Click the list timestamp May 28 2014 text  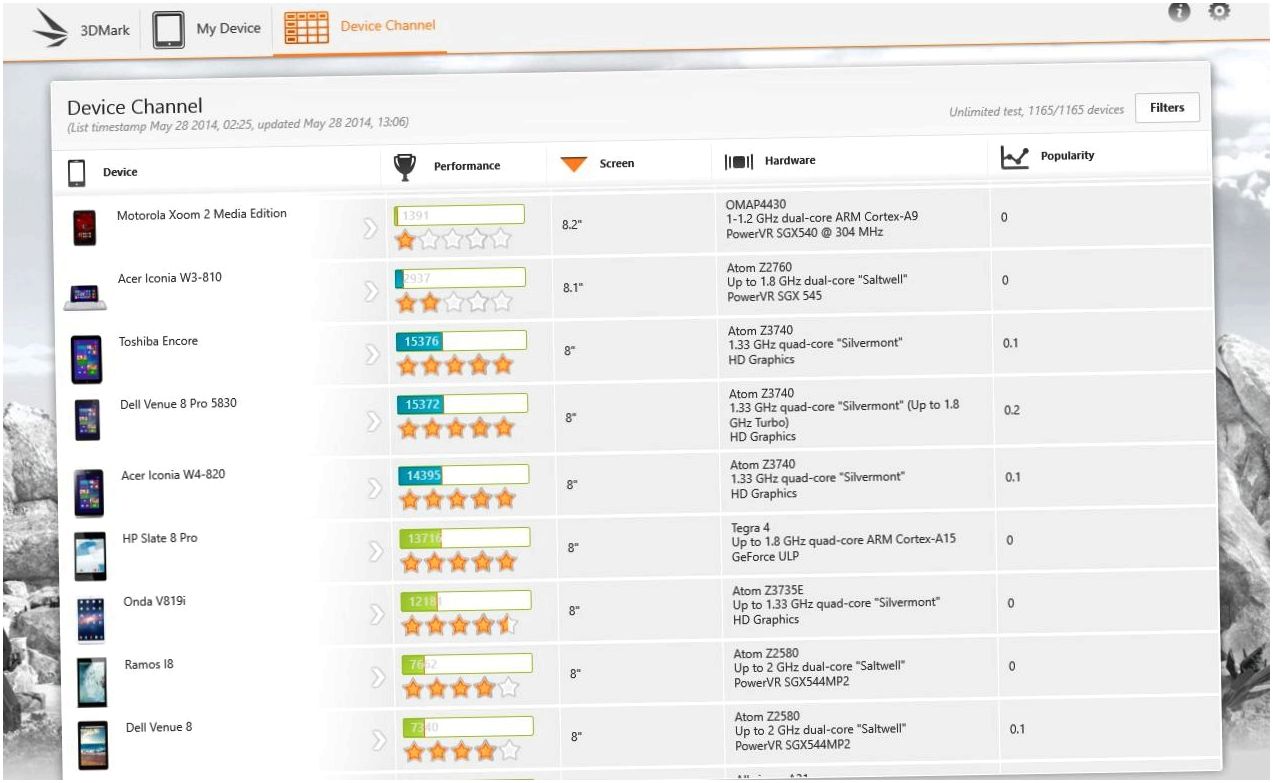click(237, 124)
